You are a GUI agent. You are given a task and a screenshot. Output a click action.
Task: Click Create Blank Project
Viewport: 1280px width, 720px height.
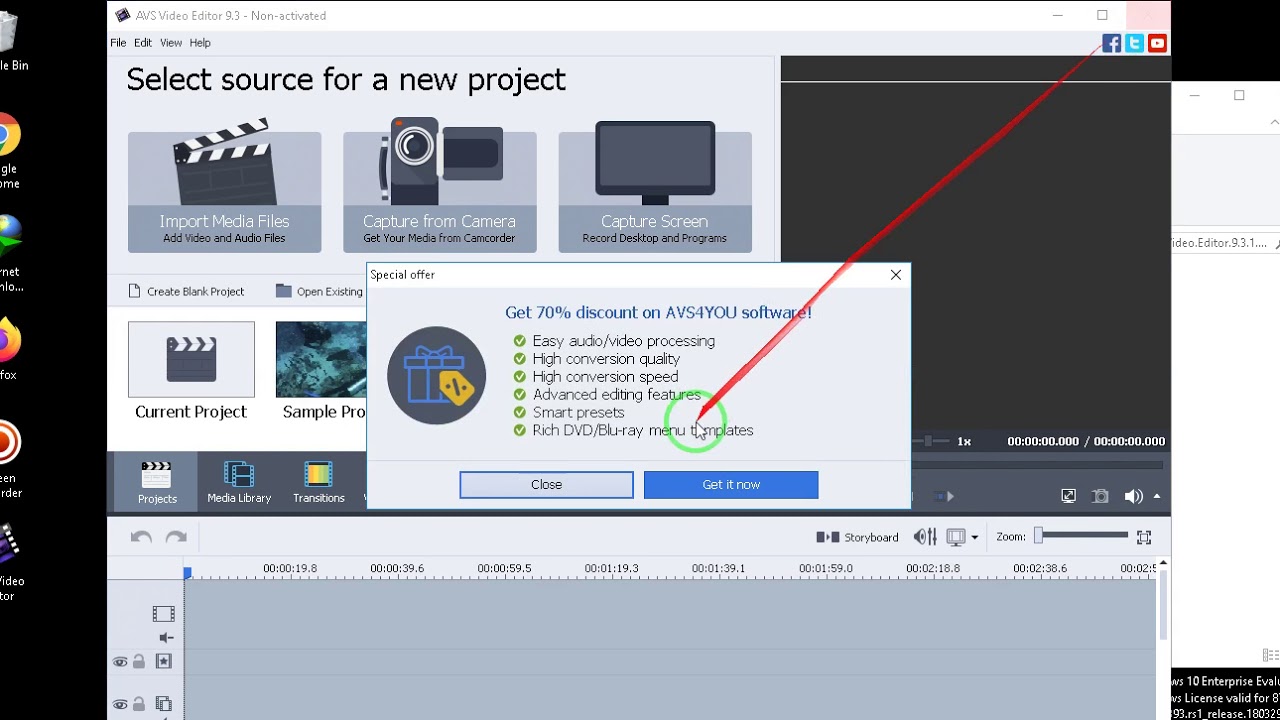186,291
